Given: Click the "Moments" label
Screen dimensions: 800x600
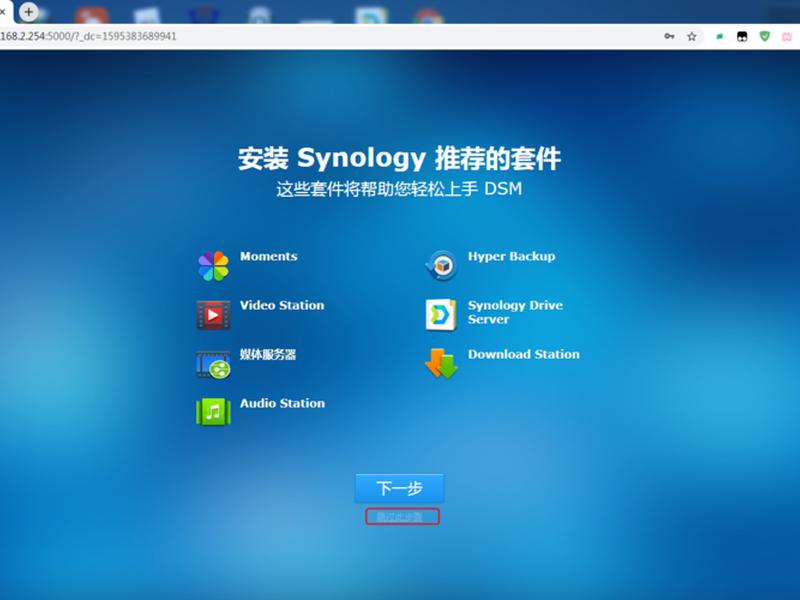Looking at the screenshot, I should coord(268,256).
